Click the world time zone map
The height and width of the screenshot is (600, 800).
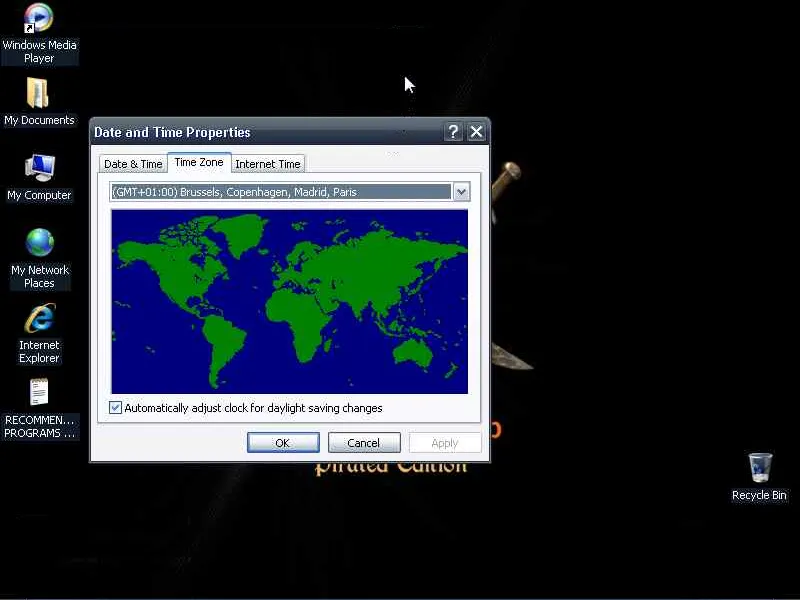pos(289,301)
